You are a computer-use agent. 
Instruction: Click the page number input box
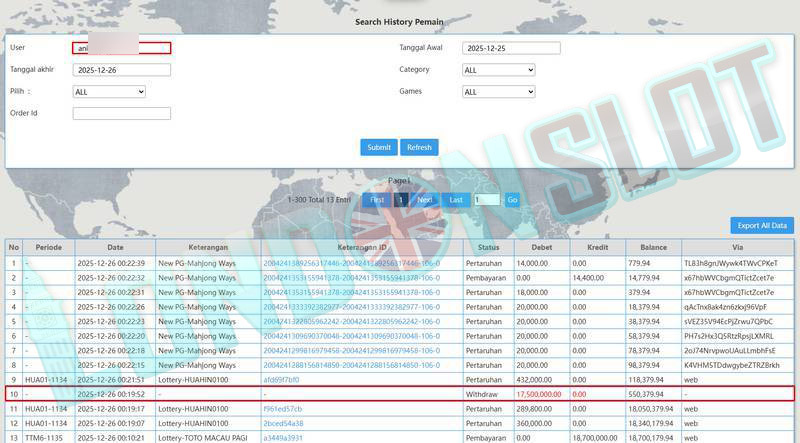click(486, 200)
